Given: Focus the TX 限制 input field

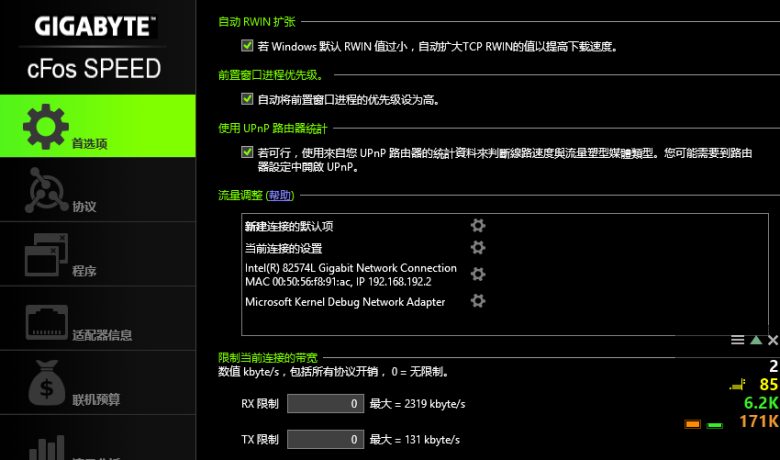Looking at the screenshot, I should [x=325, y=439].
